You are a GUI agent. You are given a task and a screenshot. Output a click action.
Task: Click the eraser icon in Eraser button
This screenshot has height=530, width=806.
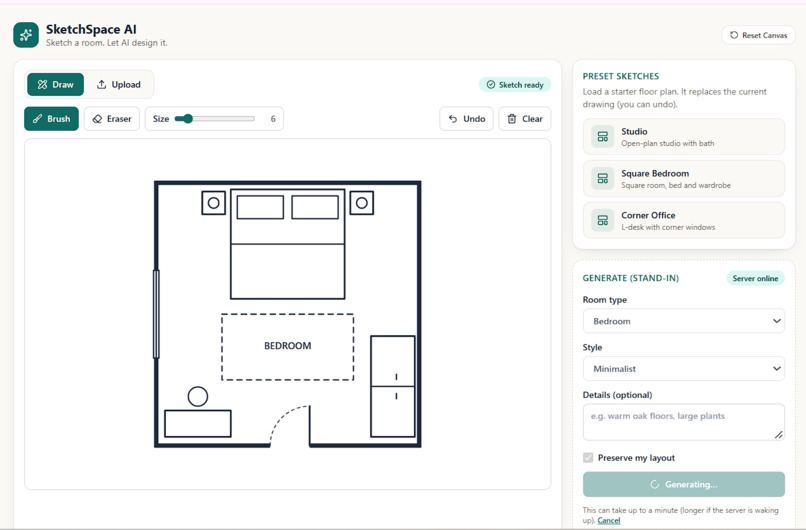[97, 119]
